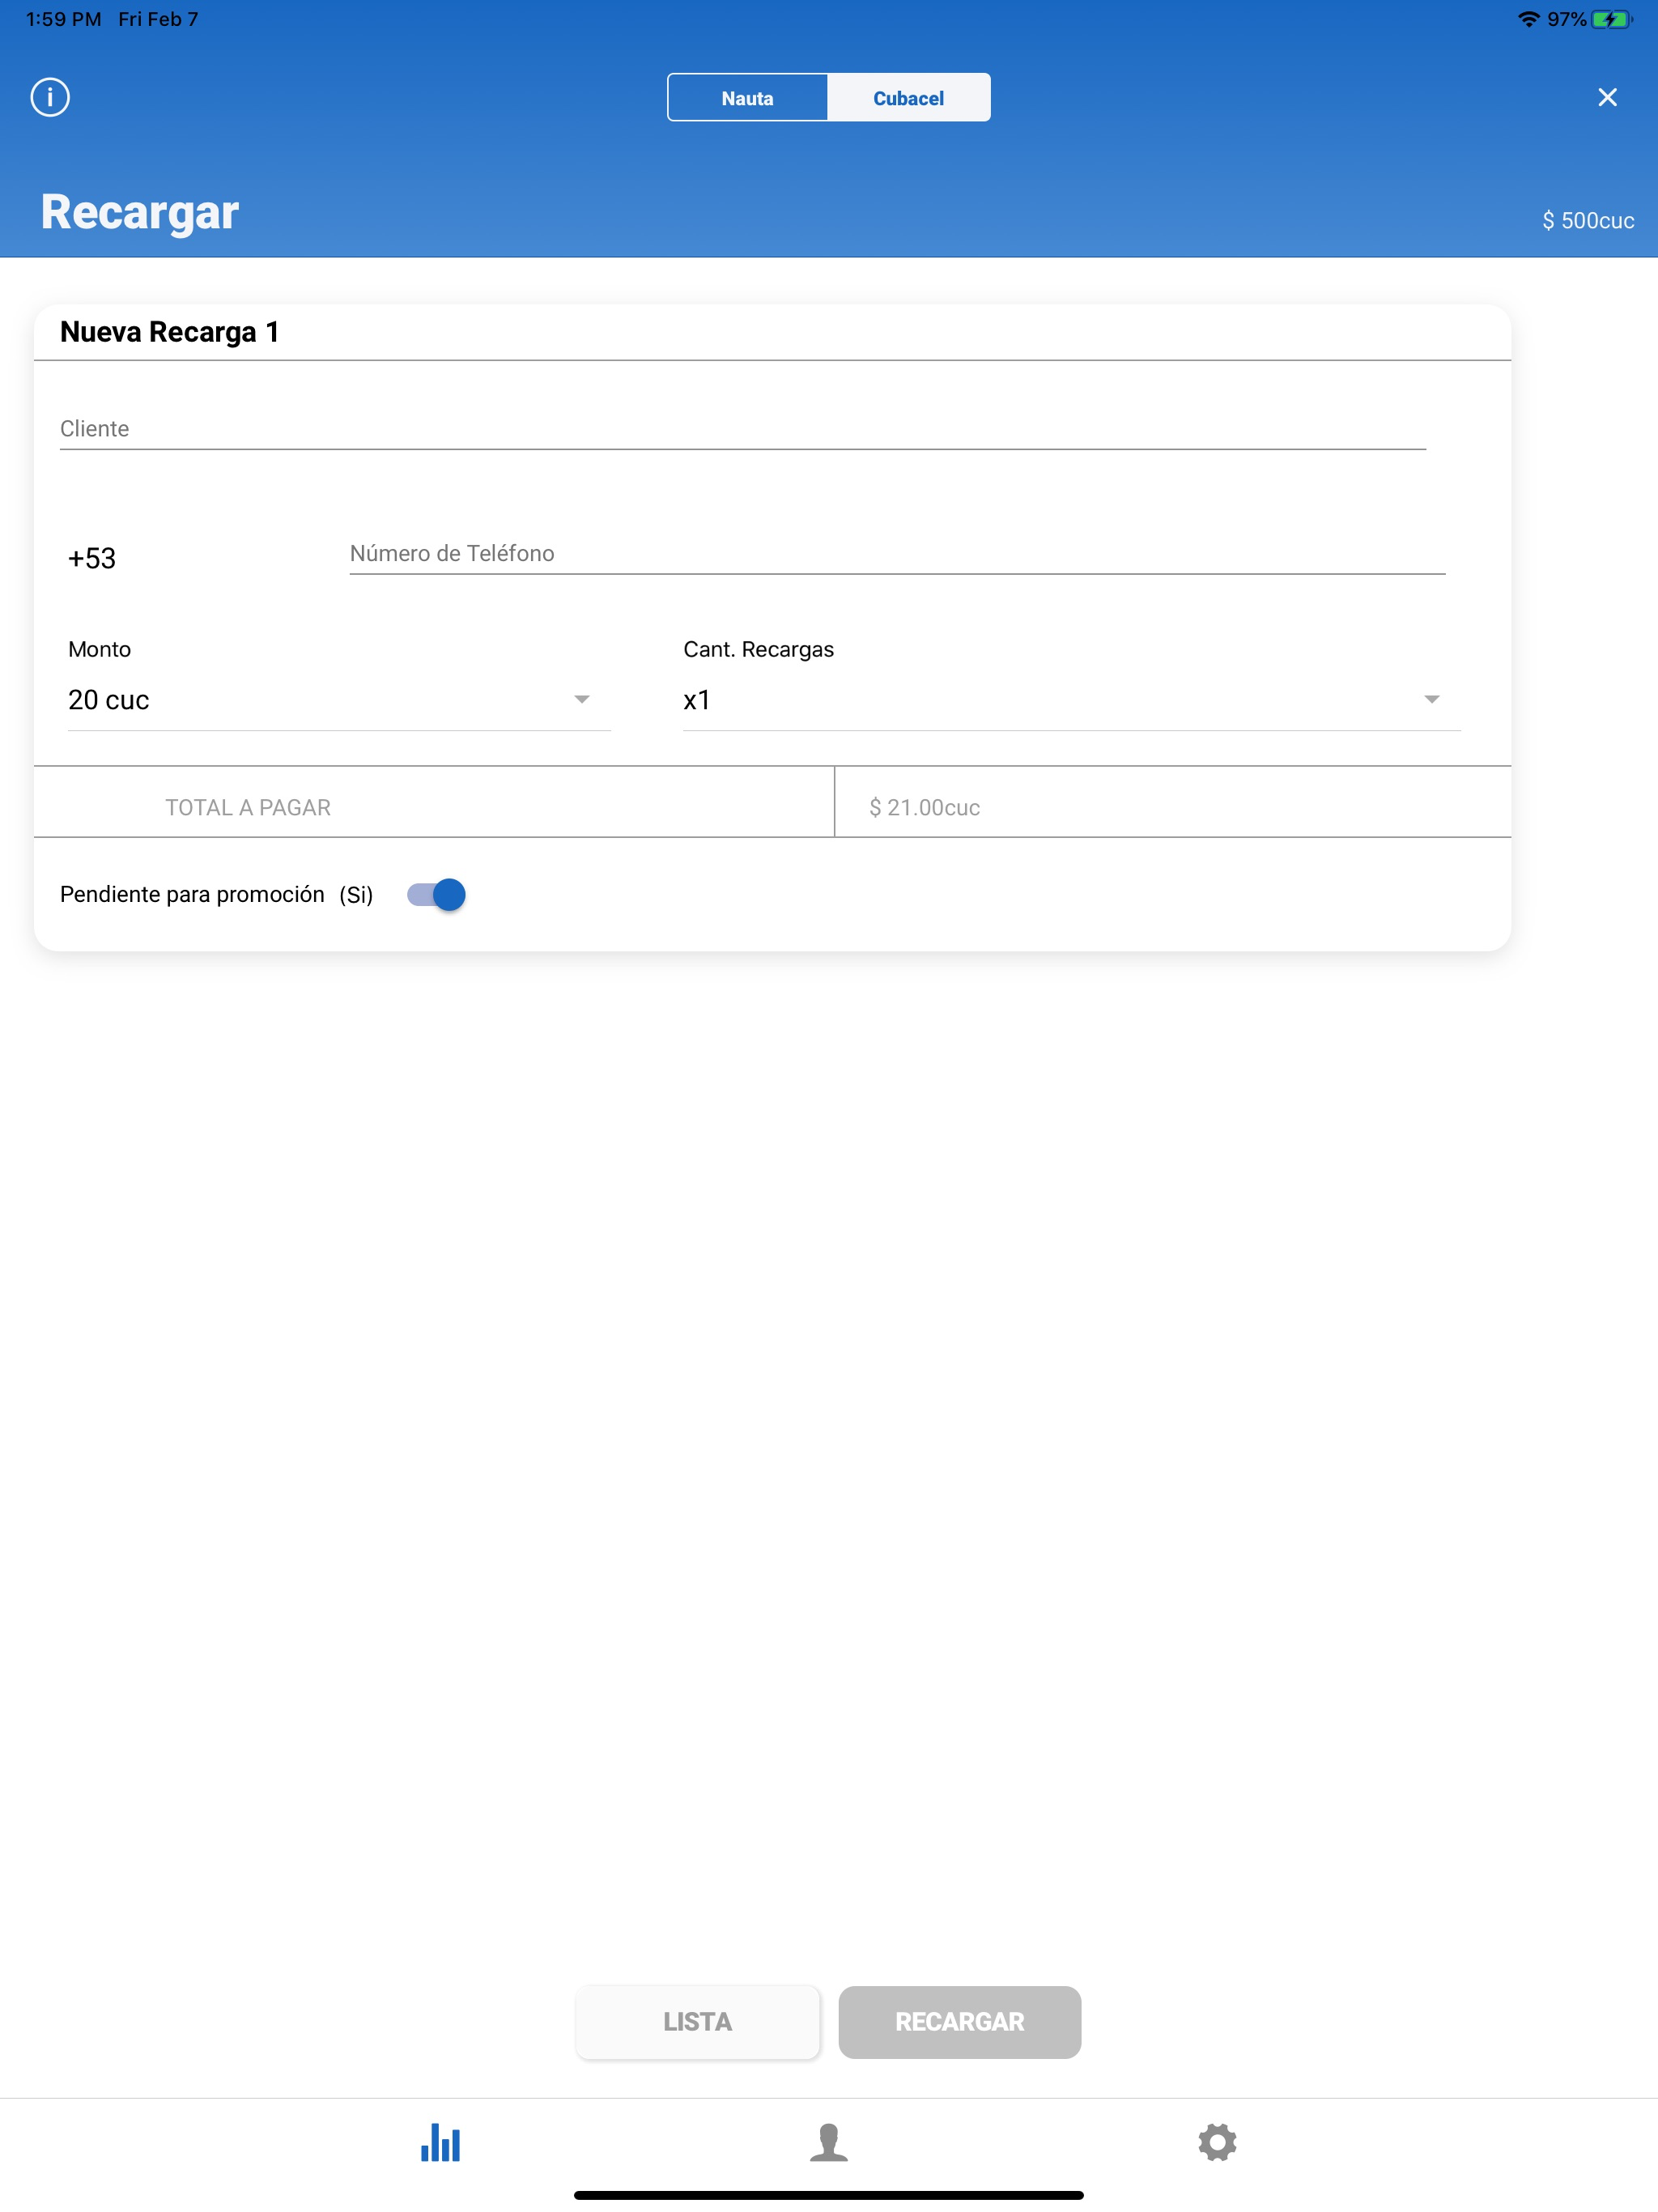Open the statistics bar chart tab
1658x2212 pixels.
click(440, 2142)
